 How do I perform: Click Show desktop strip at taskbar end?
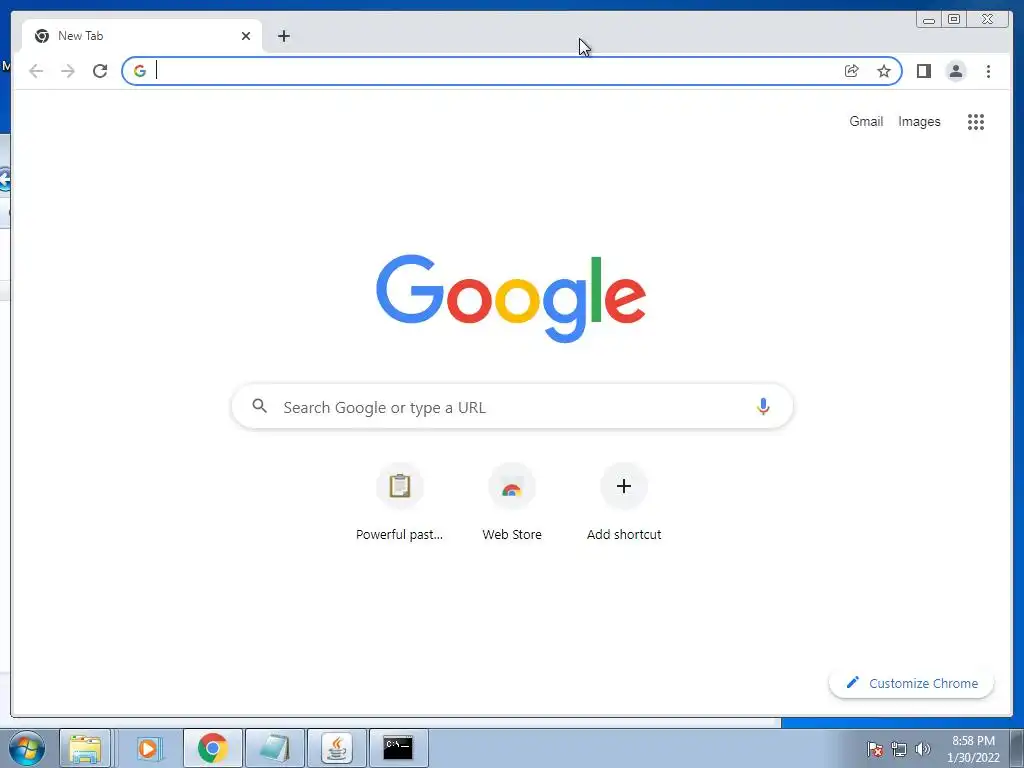1017,748
